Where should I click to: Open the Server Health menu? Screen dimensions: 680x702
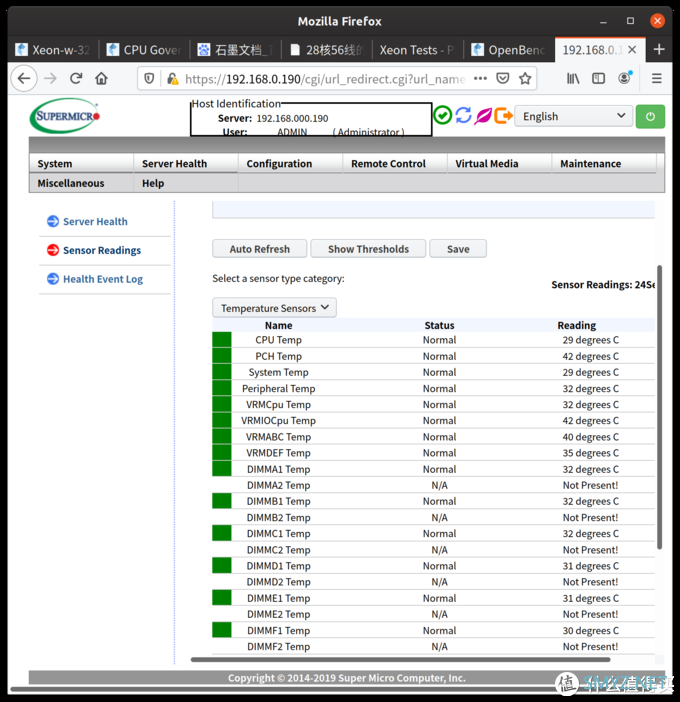coord(175,164)
